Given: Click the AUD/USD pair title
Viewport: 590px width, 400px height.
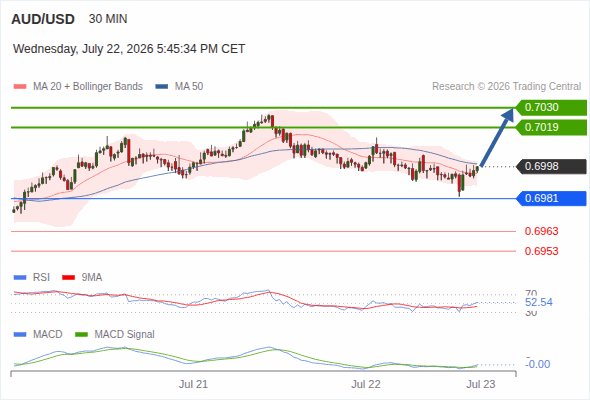Looking at the screenshot, I should pos(43,19).
